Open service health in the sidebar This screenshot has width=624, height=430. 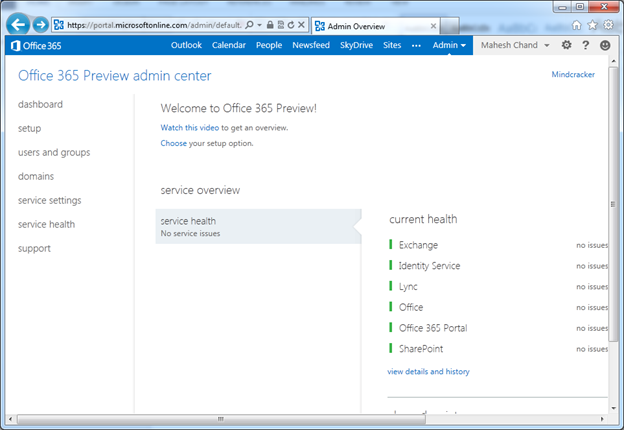tap(46, 224)
